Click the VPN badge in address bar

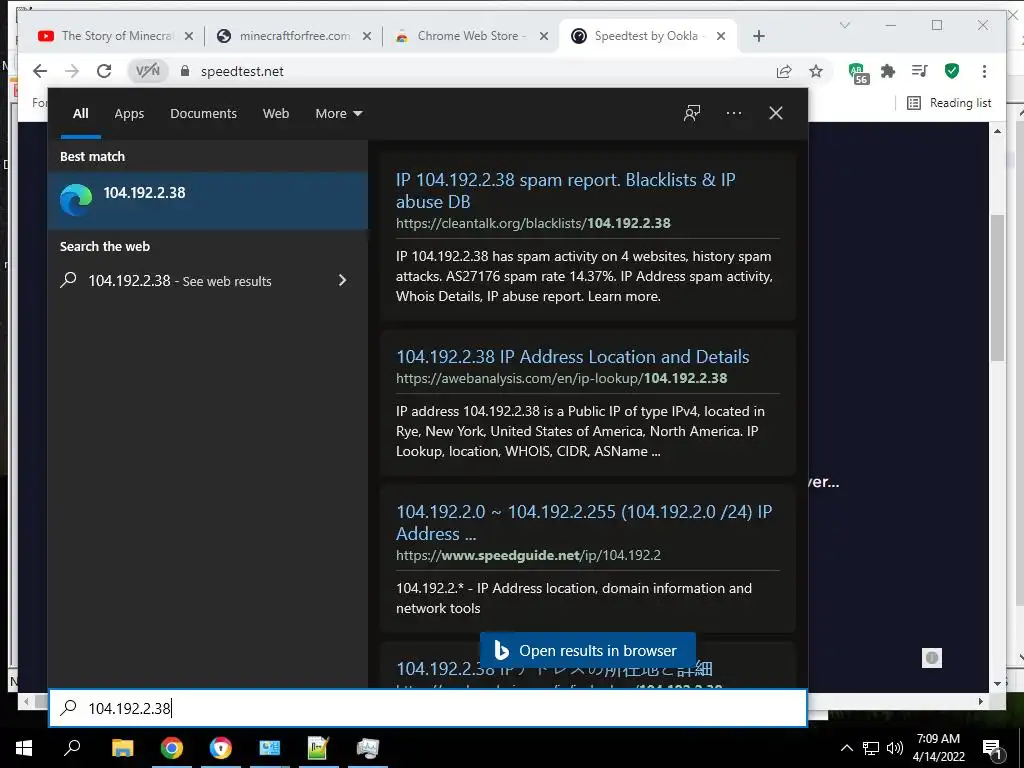[148, 71]
